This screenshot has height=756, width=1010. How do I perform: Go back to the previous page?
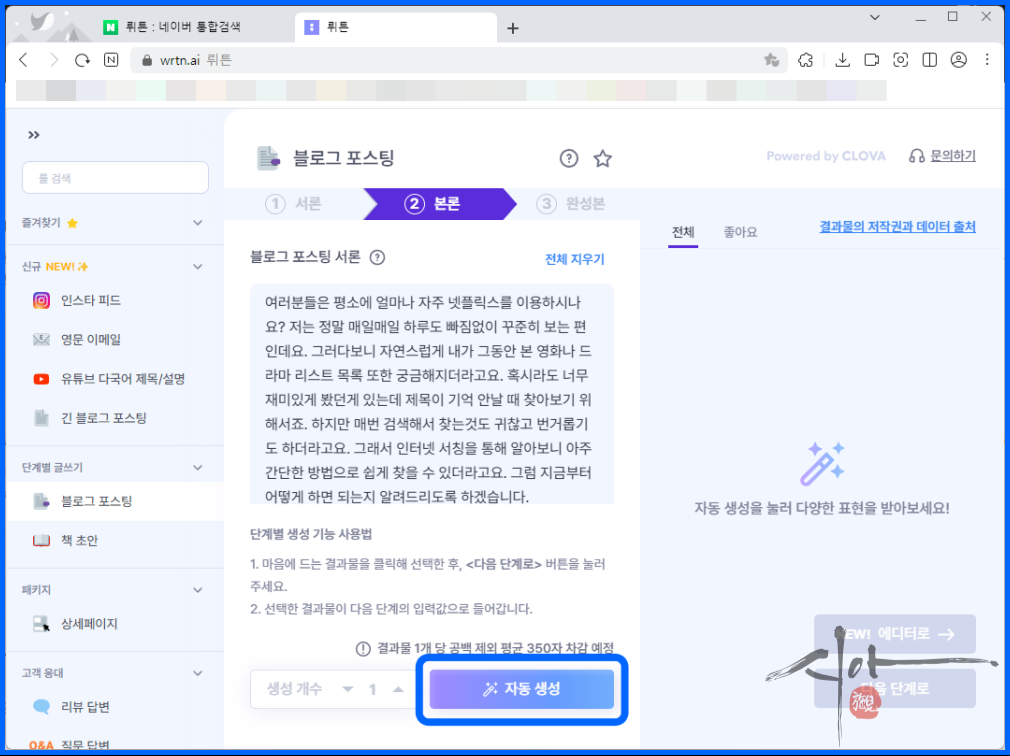pos(24,60)
